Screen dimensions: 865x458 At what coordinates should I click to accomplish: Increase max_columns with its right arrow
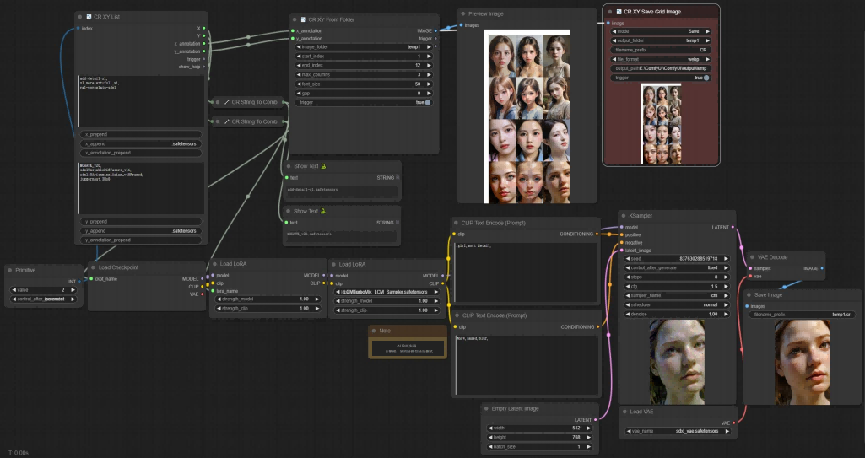[429, 74]
